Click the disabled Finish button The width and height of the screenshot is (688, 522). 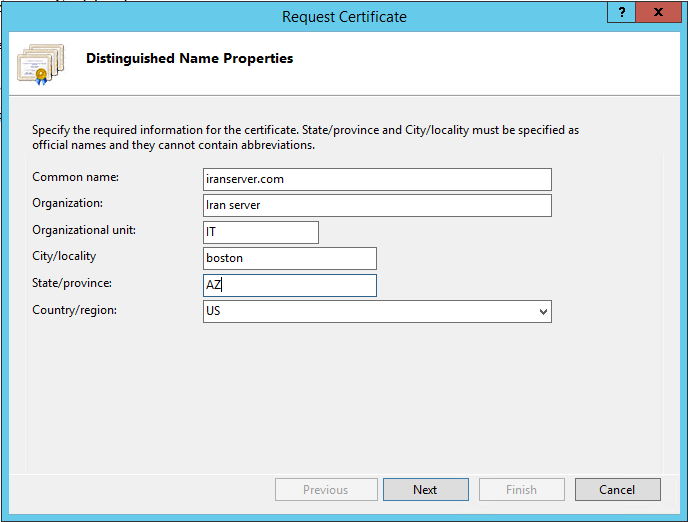521,490
